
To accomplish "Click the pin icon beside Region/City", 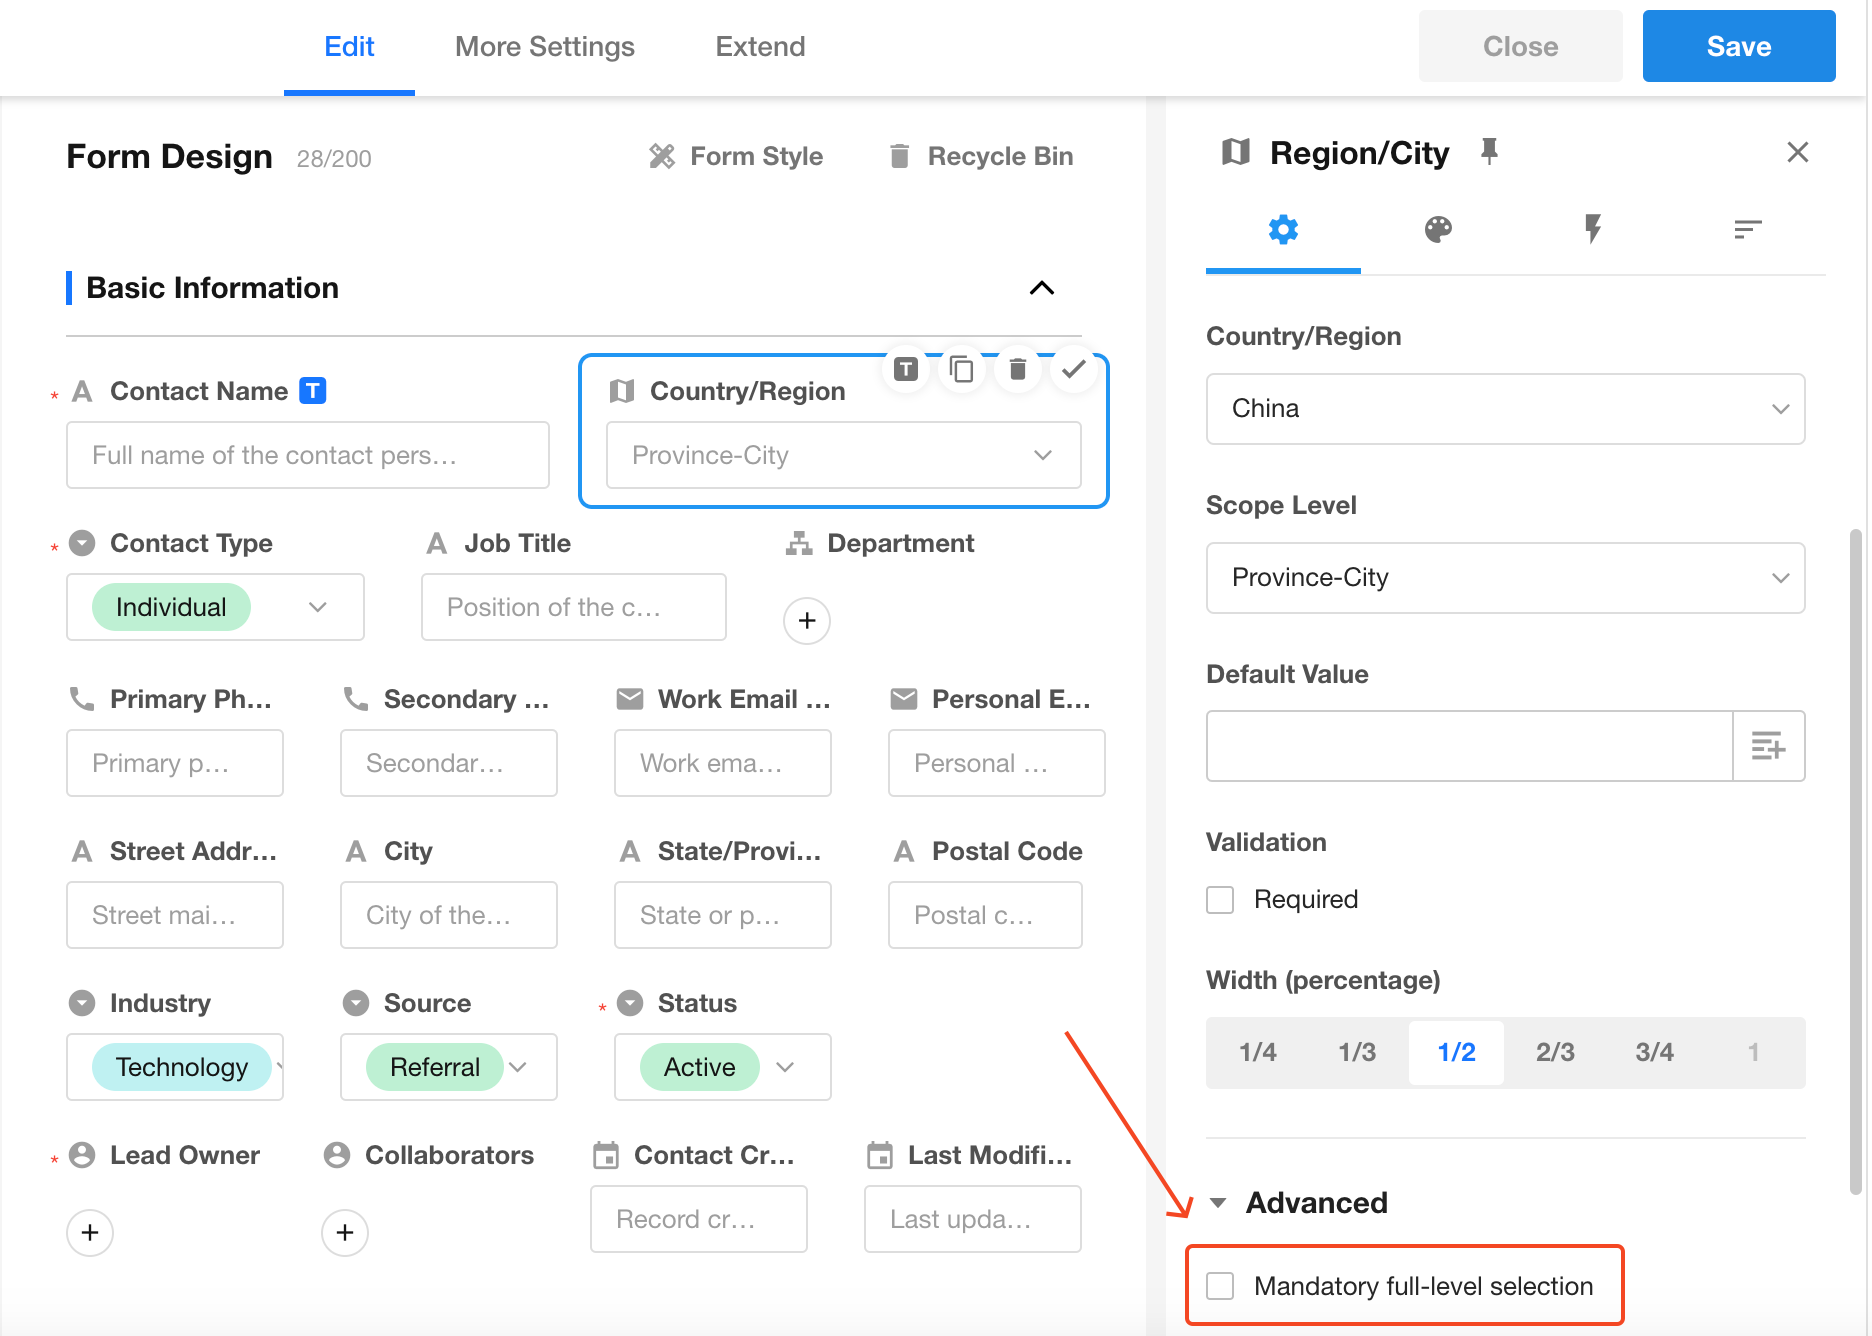I will coord(1489,152).
